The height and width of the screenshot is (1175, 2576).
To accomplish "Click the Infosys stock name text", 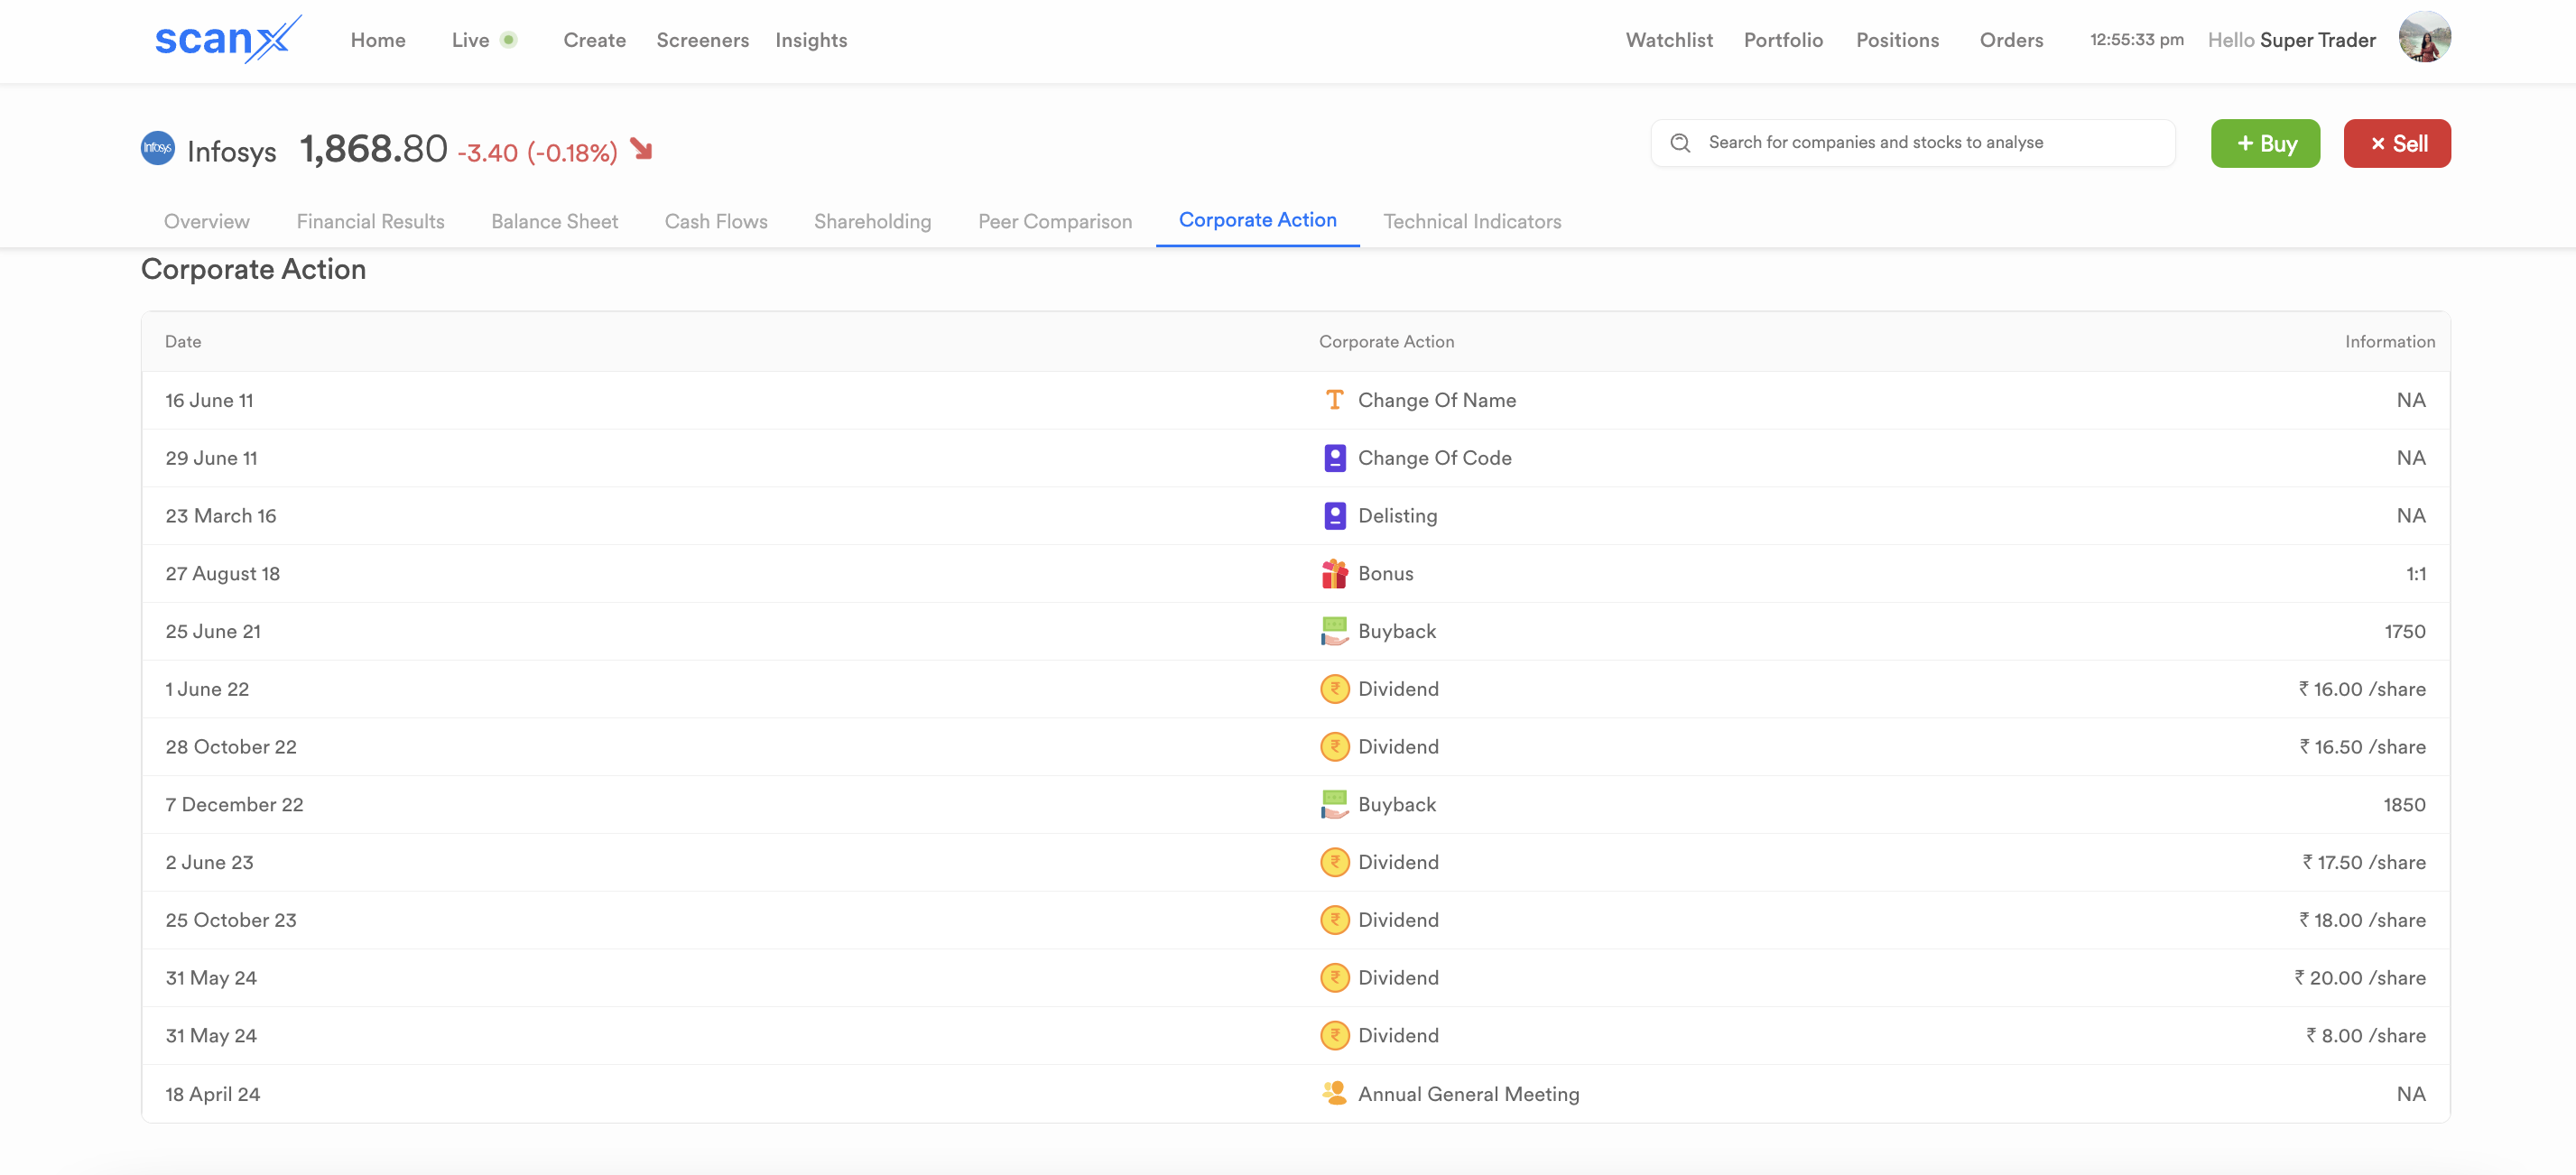I will click(232, 151).
